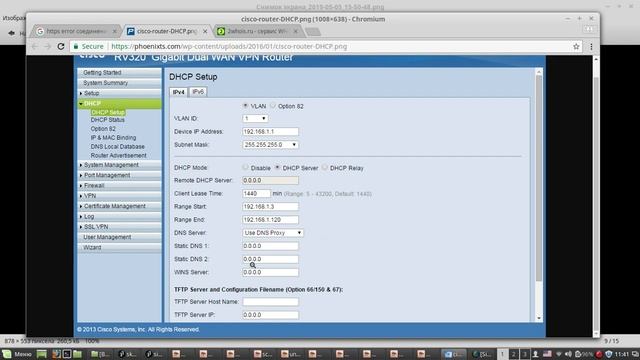Screen dimensions: 640x360
Task: Click the DHCP Setup panel scrollbar
Action: (539, 178)
